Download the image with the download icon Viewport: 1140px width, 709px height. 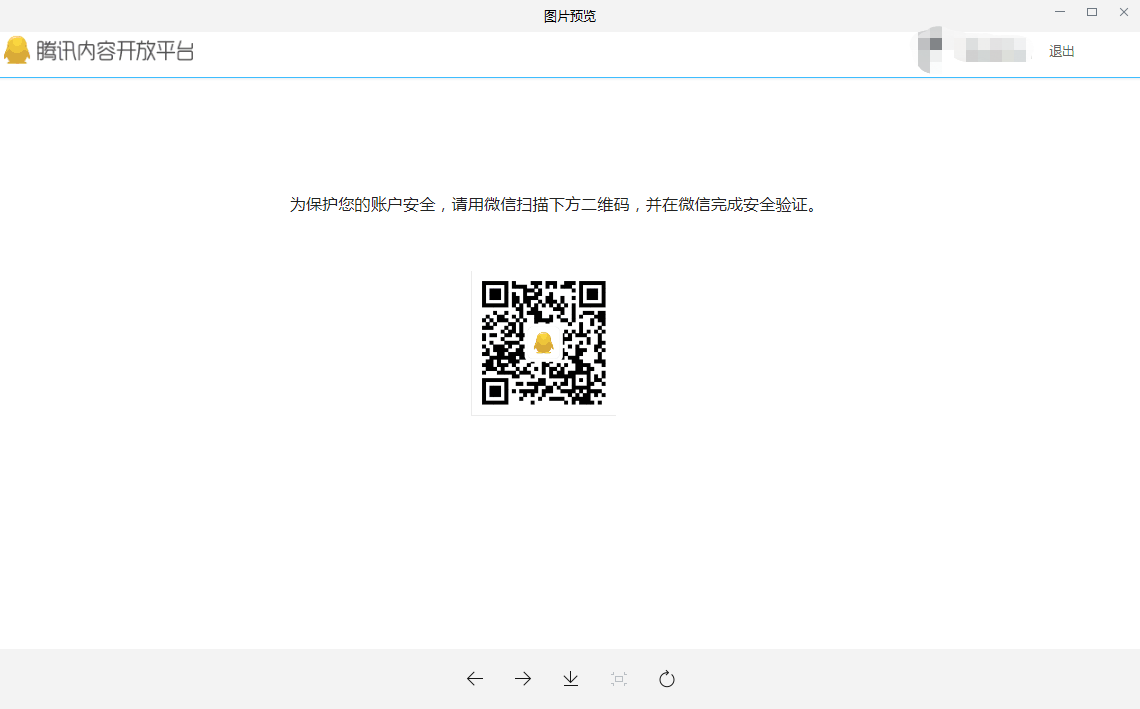[x=571, y=678]
